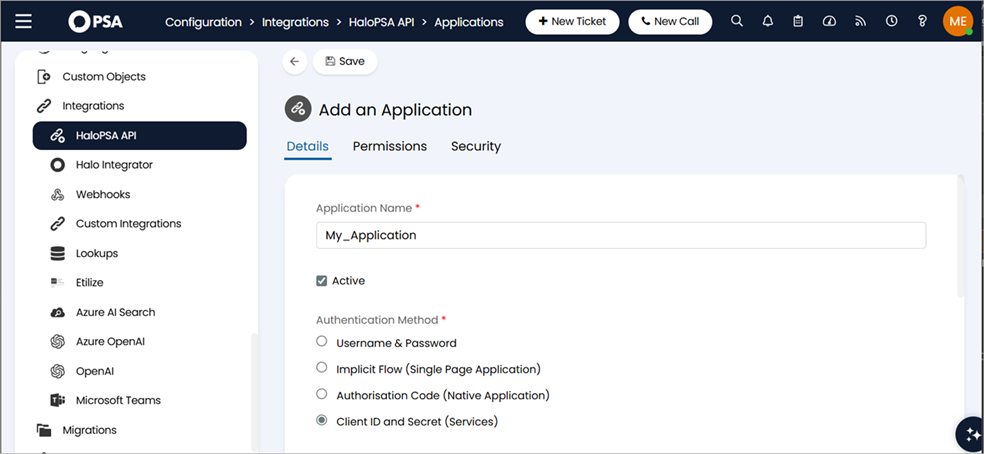The height and width of the screenshot is (454, 984).
Task: Click the New Ticket button
Action: point(572,21)
